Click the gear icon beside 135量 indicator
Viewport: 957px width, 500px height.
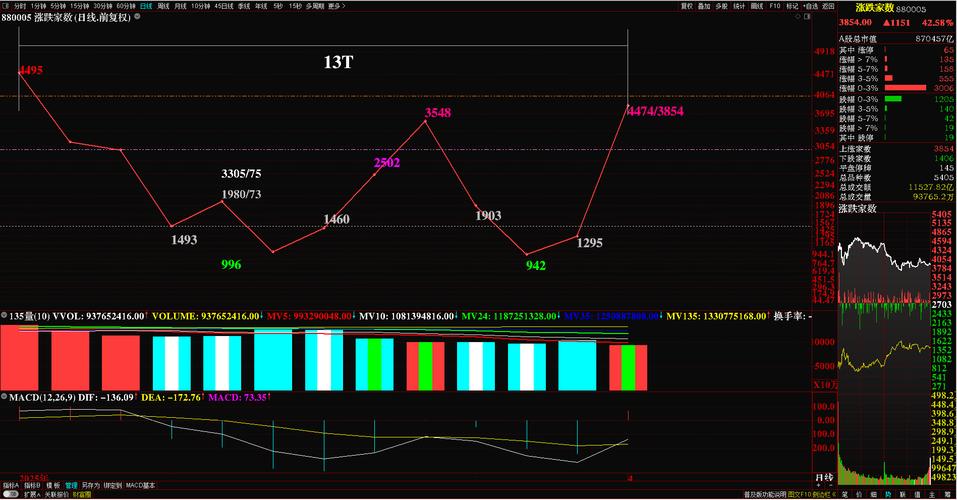4,316
